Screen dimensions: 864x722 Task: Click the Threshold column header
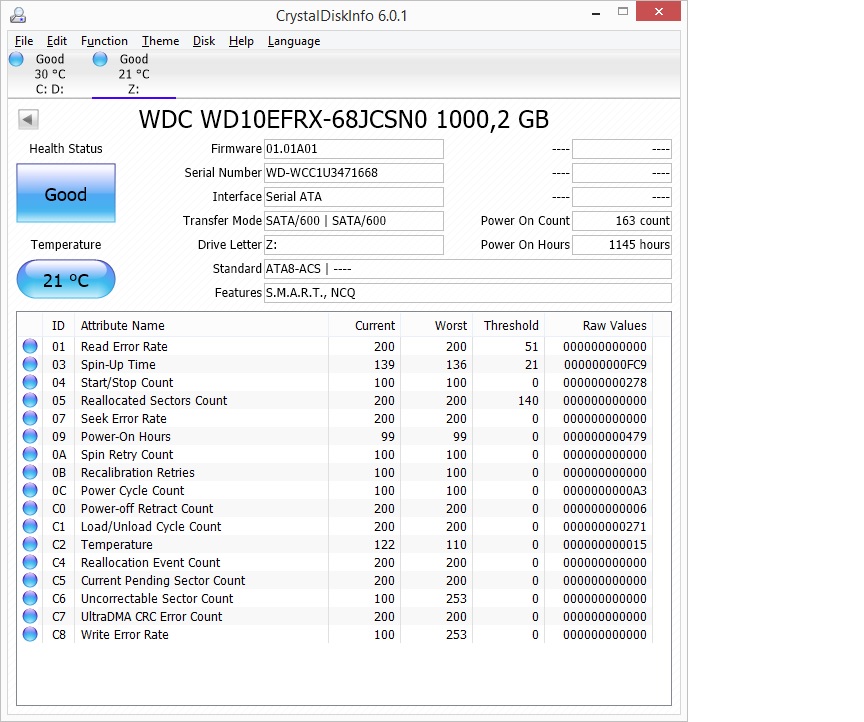(x=509, y=325)
